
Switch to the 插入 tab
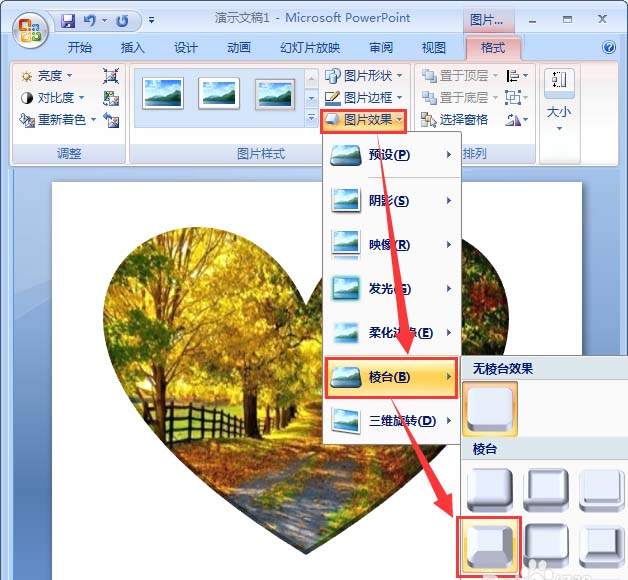(133, 48)
